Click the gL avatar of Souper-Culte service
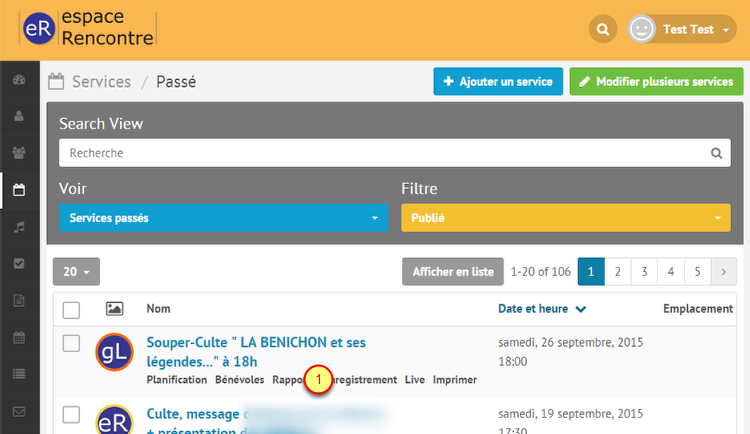750x434 pixels. point(114,352)
